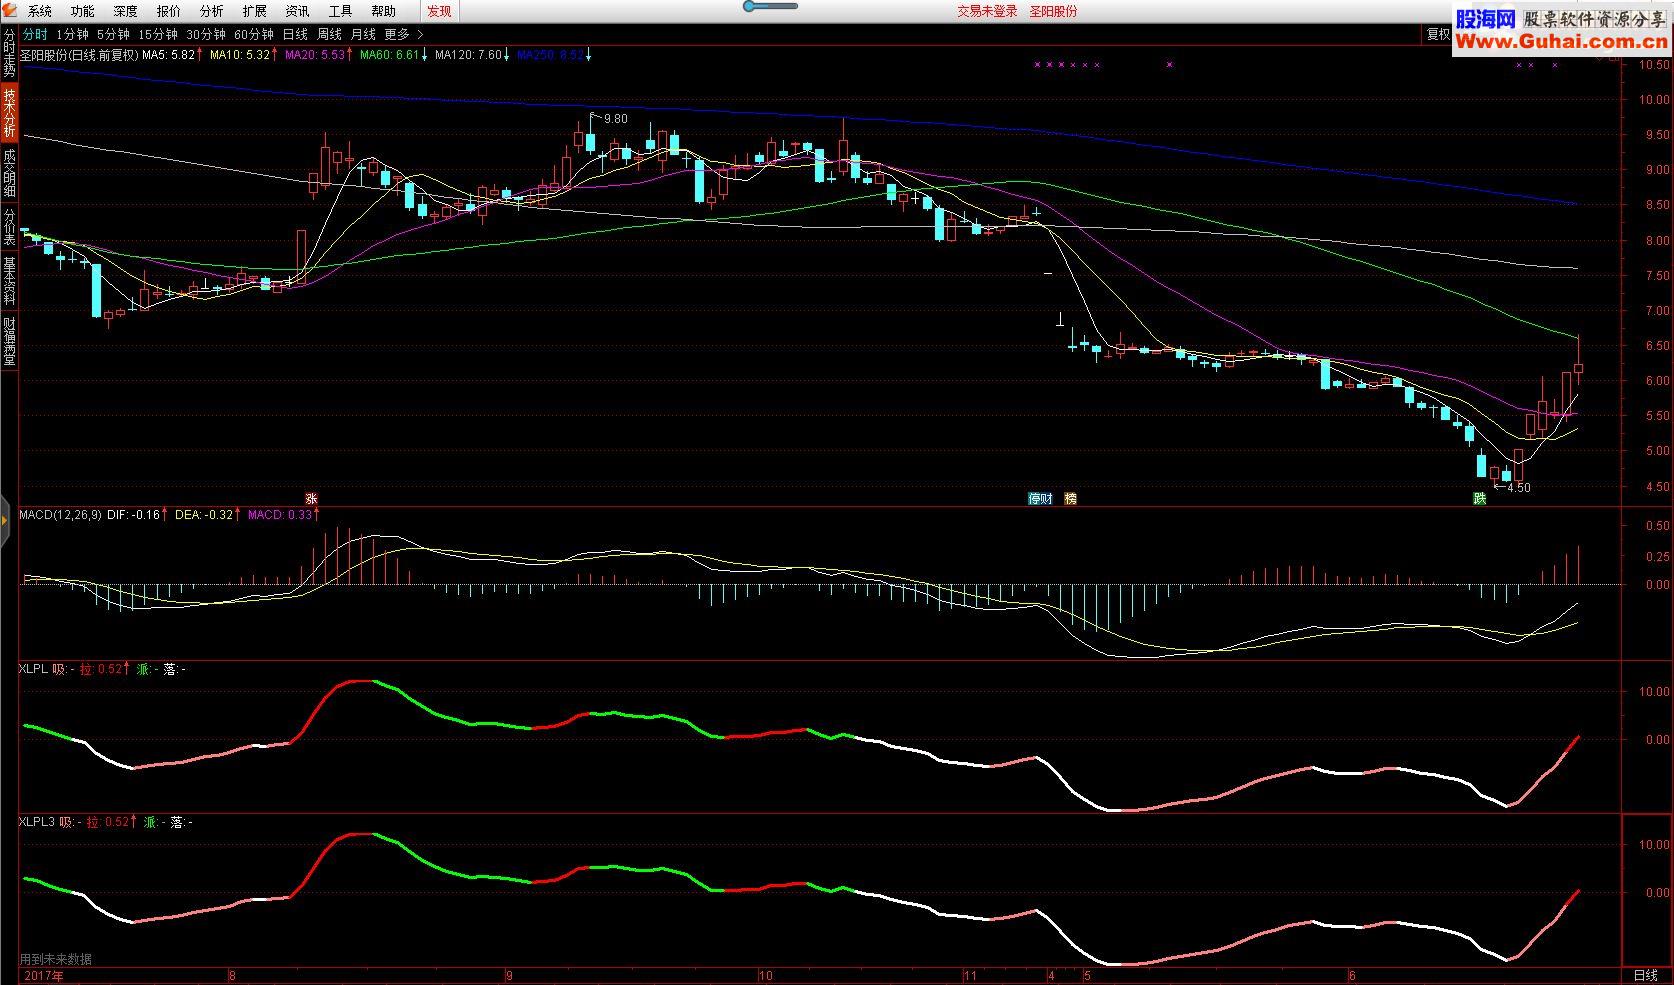Open the 深度 menu
Screen dimensions: 1674x985
126,11
